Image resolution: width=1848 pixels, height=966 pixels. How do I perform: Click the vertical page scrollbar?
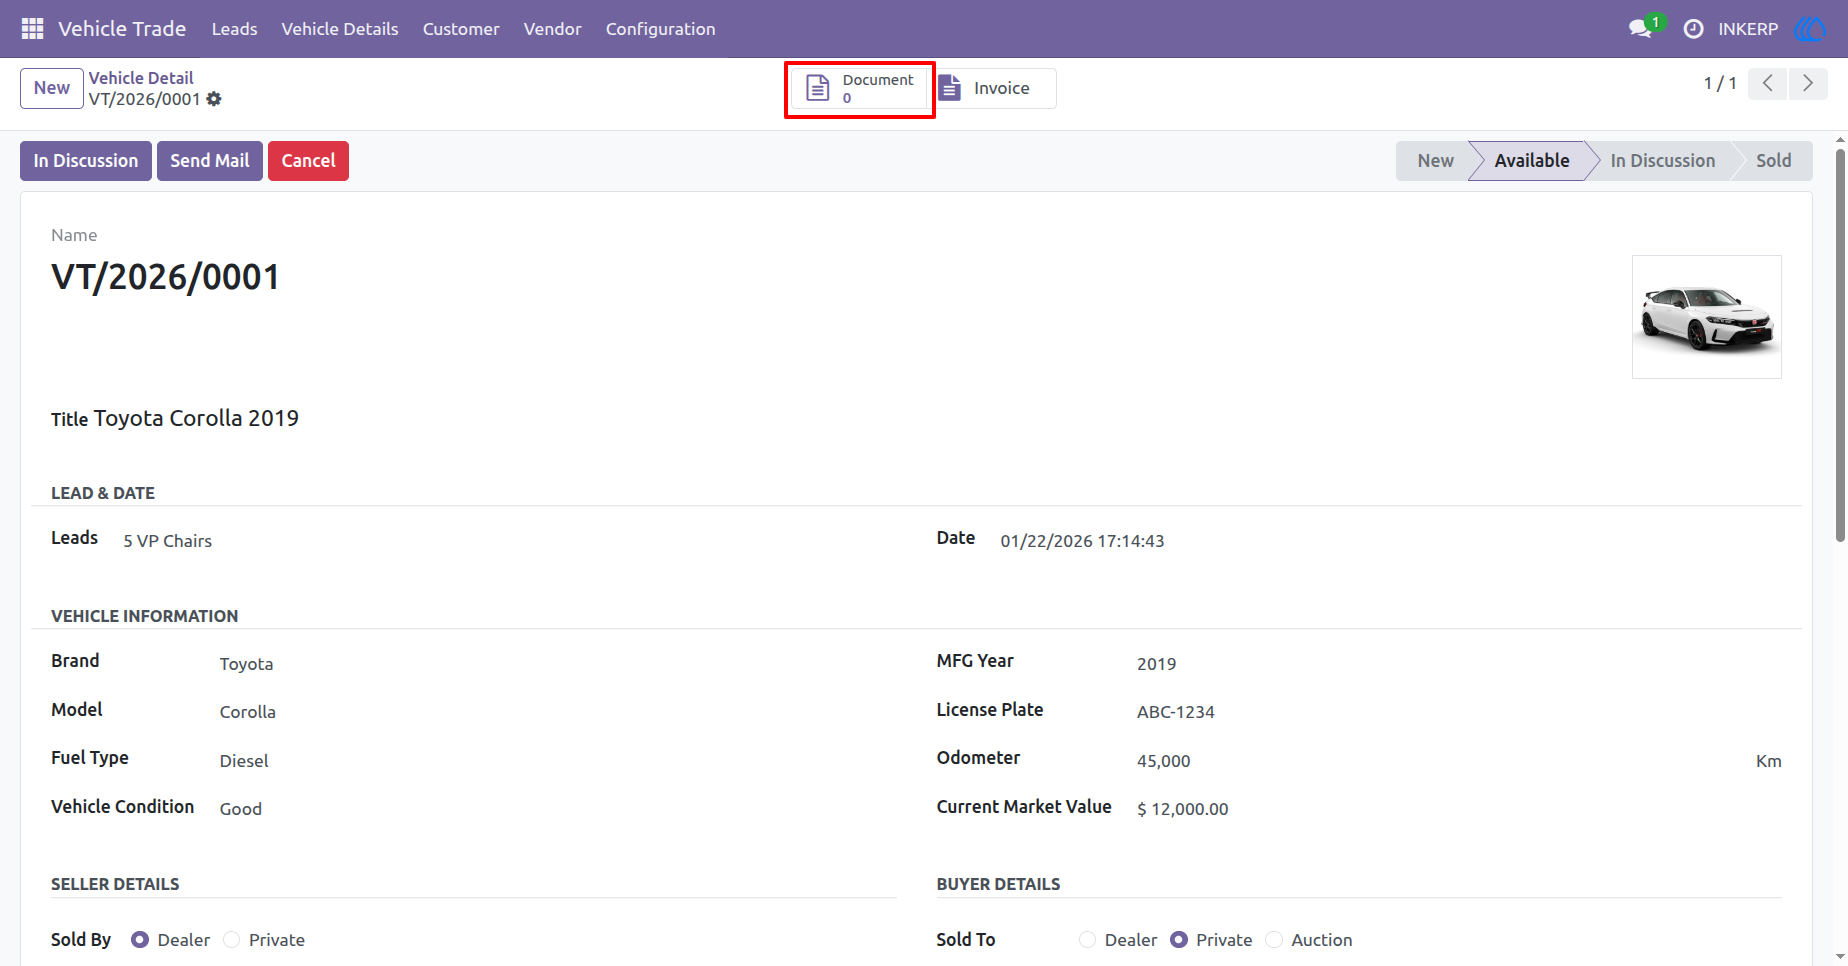(1840, 345)
